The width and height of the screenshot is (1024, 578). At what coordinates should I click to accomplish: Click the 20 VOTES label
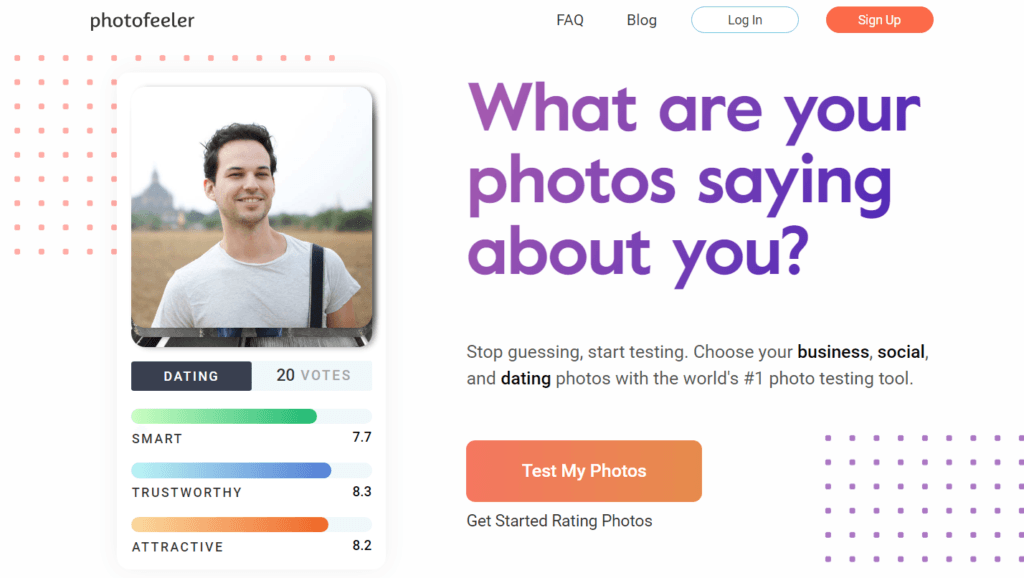point(313,376)
